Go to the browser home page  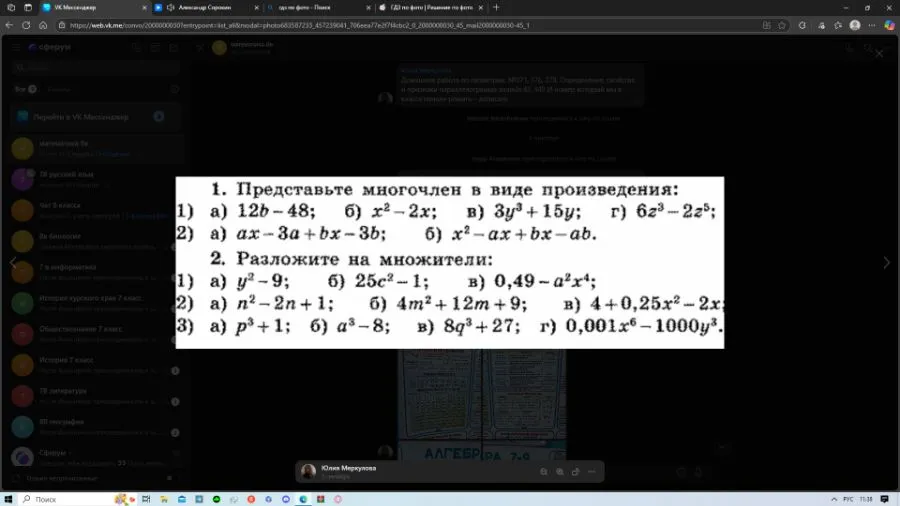coord(43,25)
